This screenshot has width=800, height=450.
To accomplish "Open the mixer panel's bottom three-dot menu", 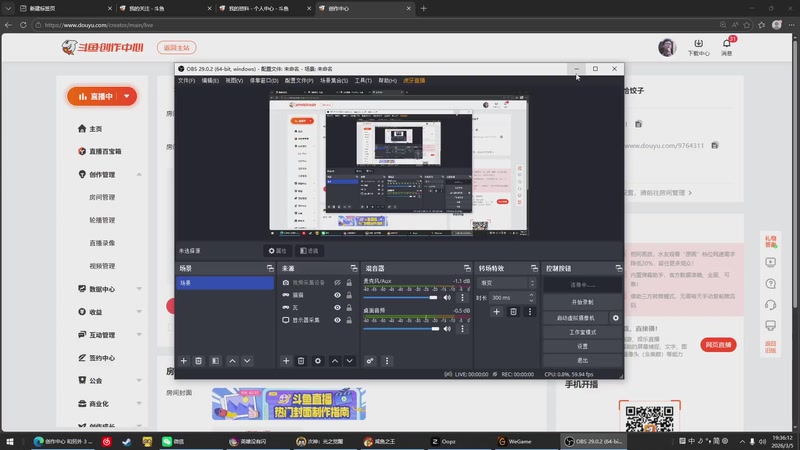I will tap(387, 361).
